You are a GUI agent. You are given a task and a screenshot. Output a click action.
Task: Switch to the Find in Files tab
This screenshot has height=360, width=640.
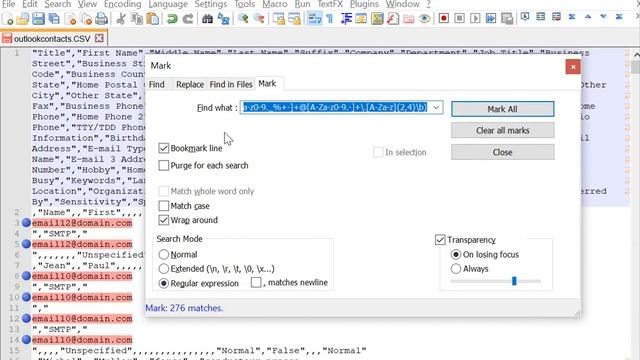pyautogui.click(x=231, y=84)
